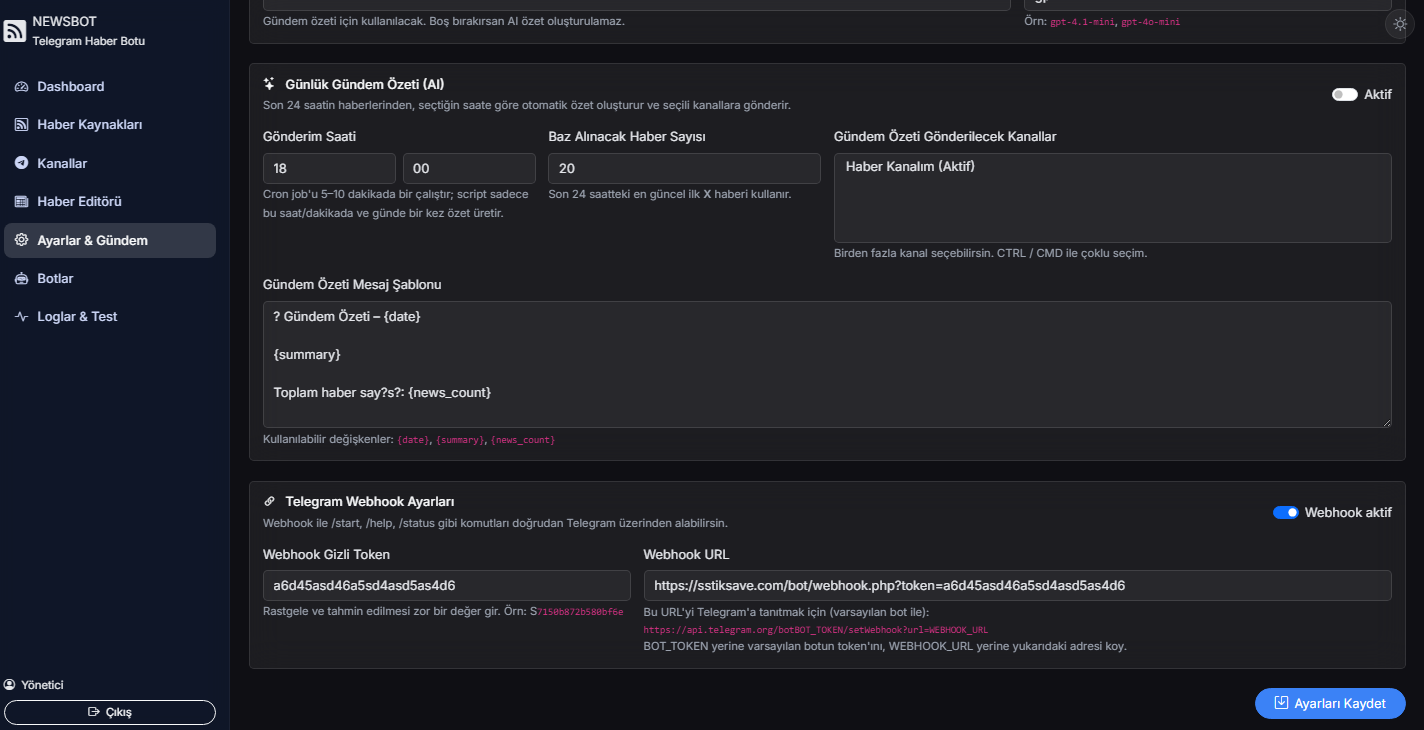Click the Haber Kaynakları RSS icon
1424x730 pixels.
click(x=21, y=125)
